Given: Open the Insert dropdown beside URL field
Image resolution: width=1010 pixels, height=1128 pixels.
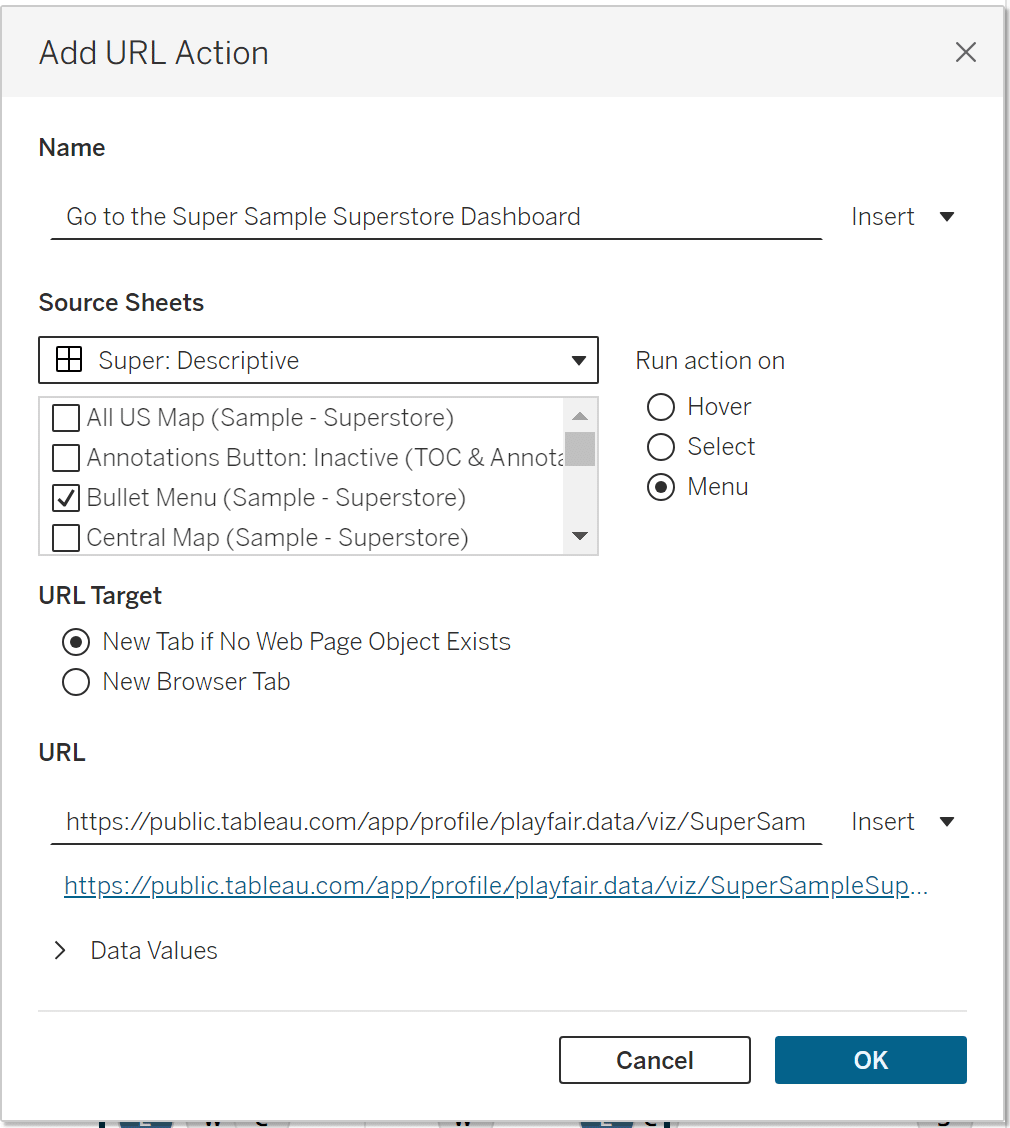Looking at the screenshot, I should click(x=902, y=822).
